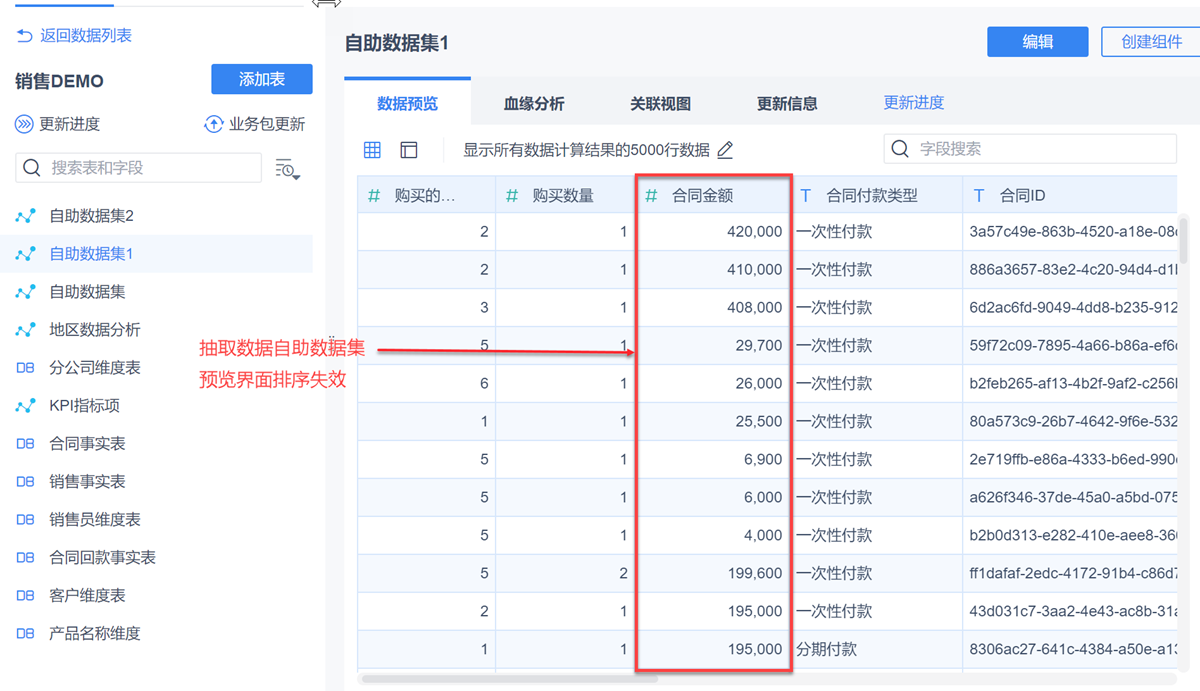Click the update progress icon in sidebar
The image size is (1200, 691).
pos(24,125)
